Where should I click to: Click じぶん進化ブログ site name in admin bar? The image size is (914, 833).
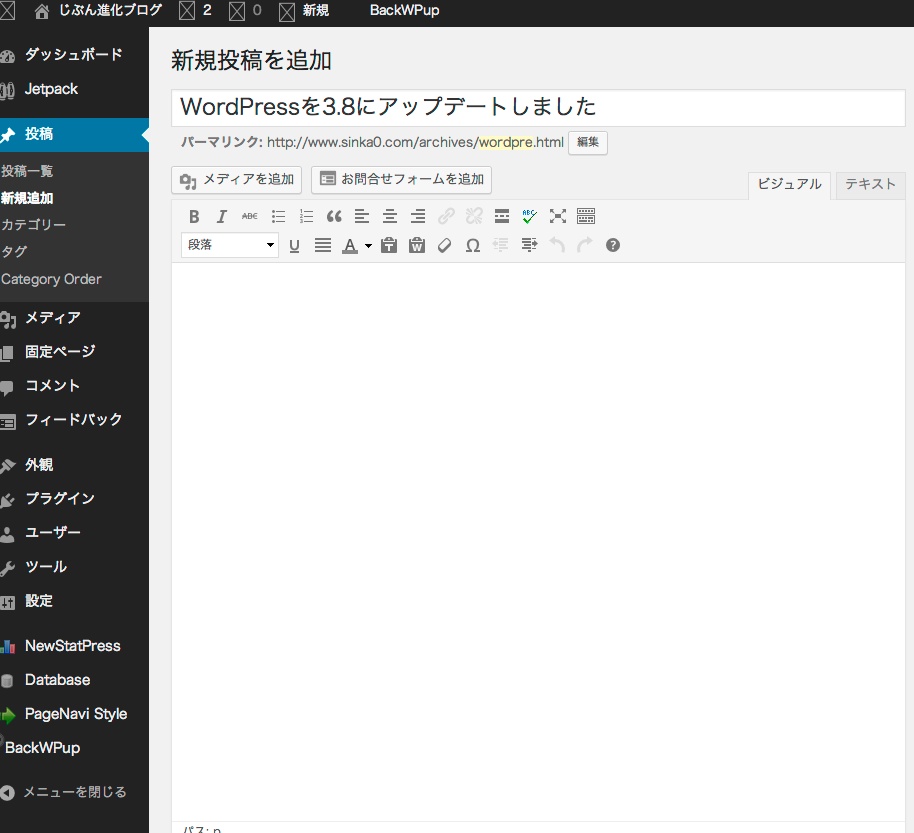111,10
